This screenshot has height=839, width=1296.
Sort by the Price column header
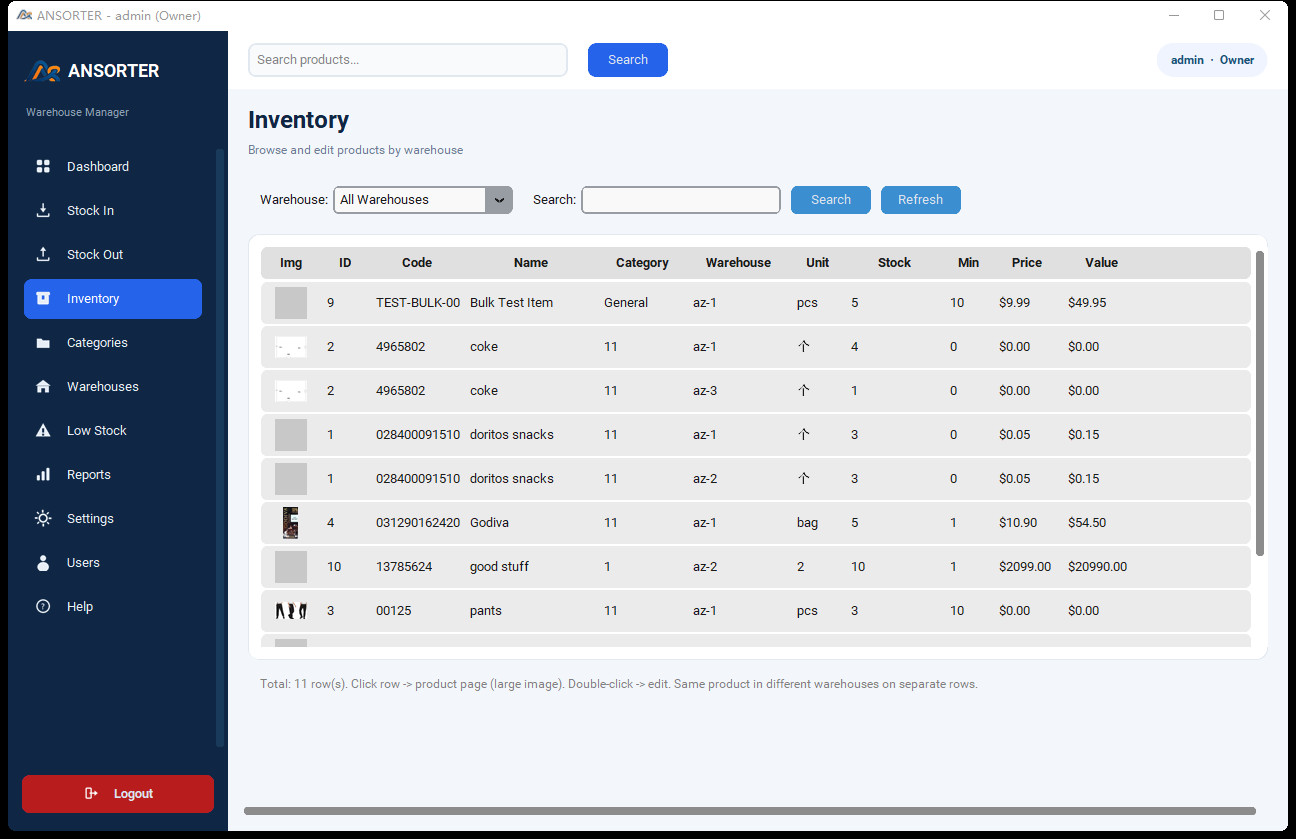tap(1027, 262)
